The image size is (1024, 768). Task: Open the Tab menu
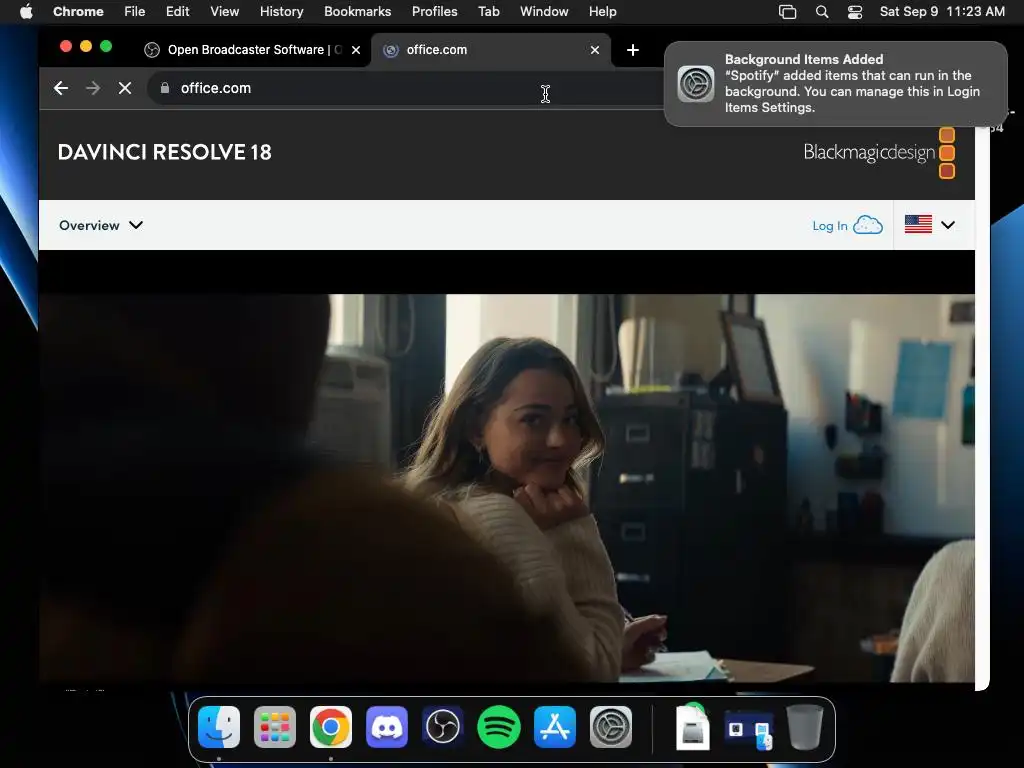pos(488,12)
